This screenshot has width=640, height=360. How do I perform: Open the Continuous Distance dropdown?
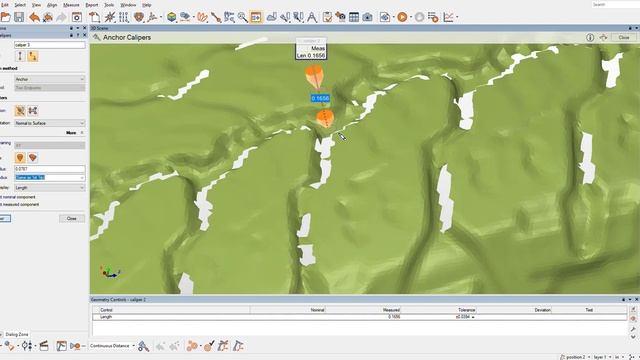[112, 346]
